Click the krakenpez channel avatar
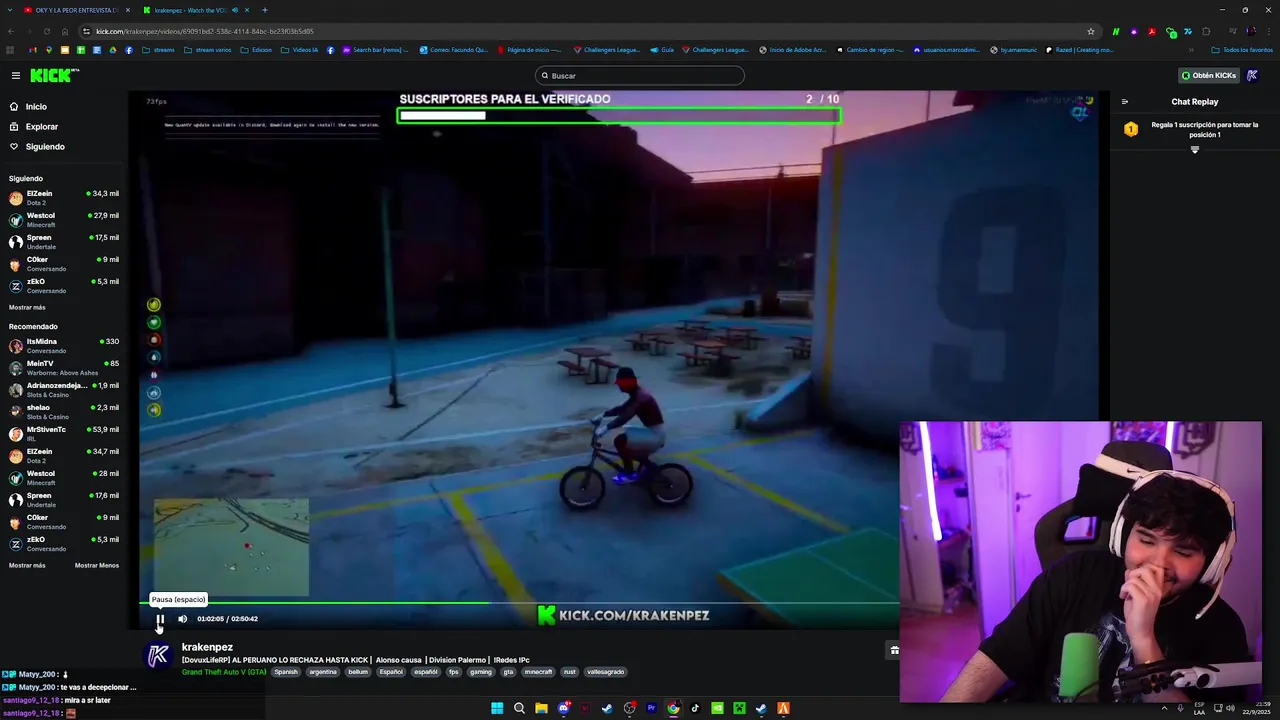This screenshot has height=720, width=1280. point(158,656)
